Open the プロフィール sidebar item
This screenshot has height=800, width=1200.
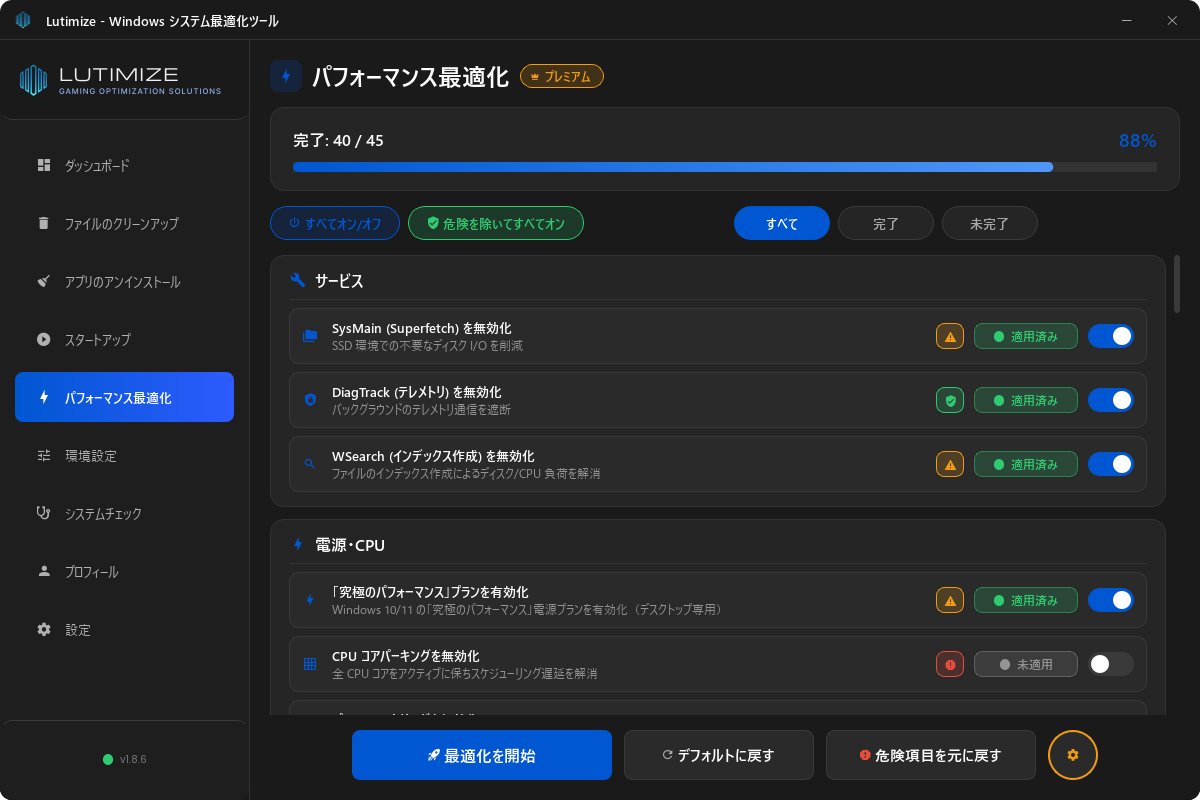click(124, 572)
